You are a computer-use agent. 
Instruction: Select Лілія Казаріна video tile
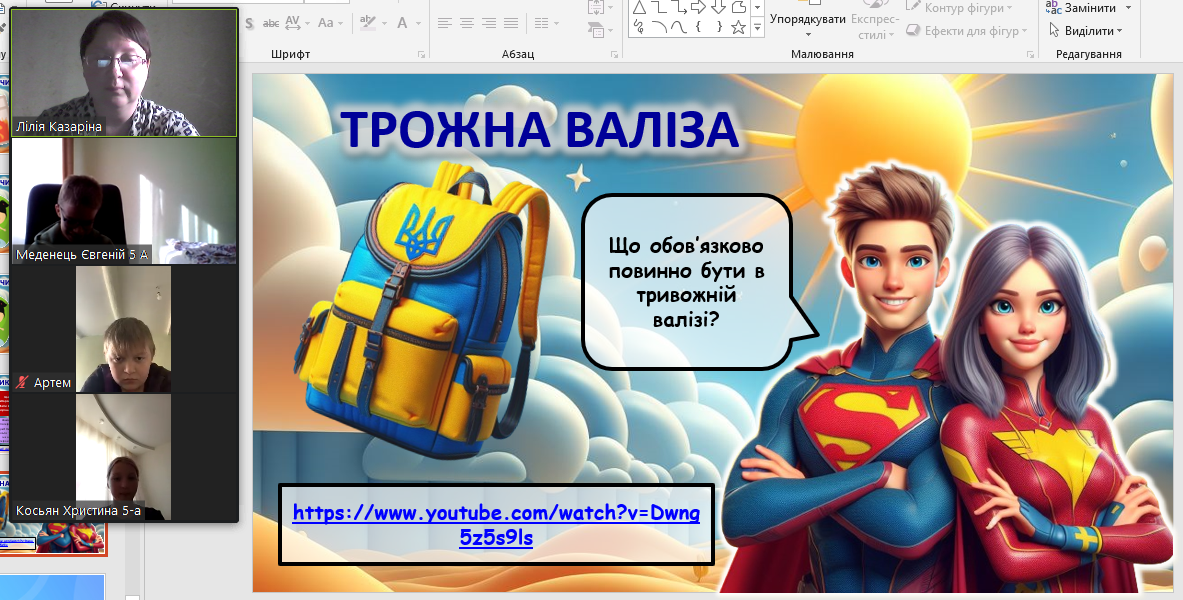124,72
